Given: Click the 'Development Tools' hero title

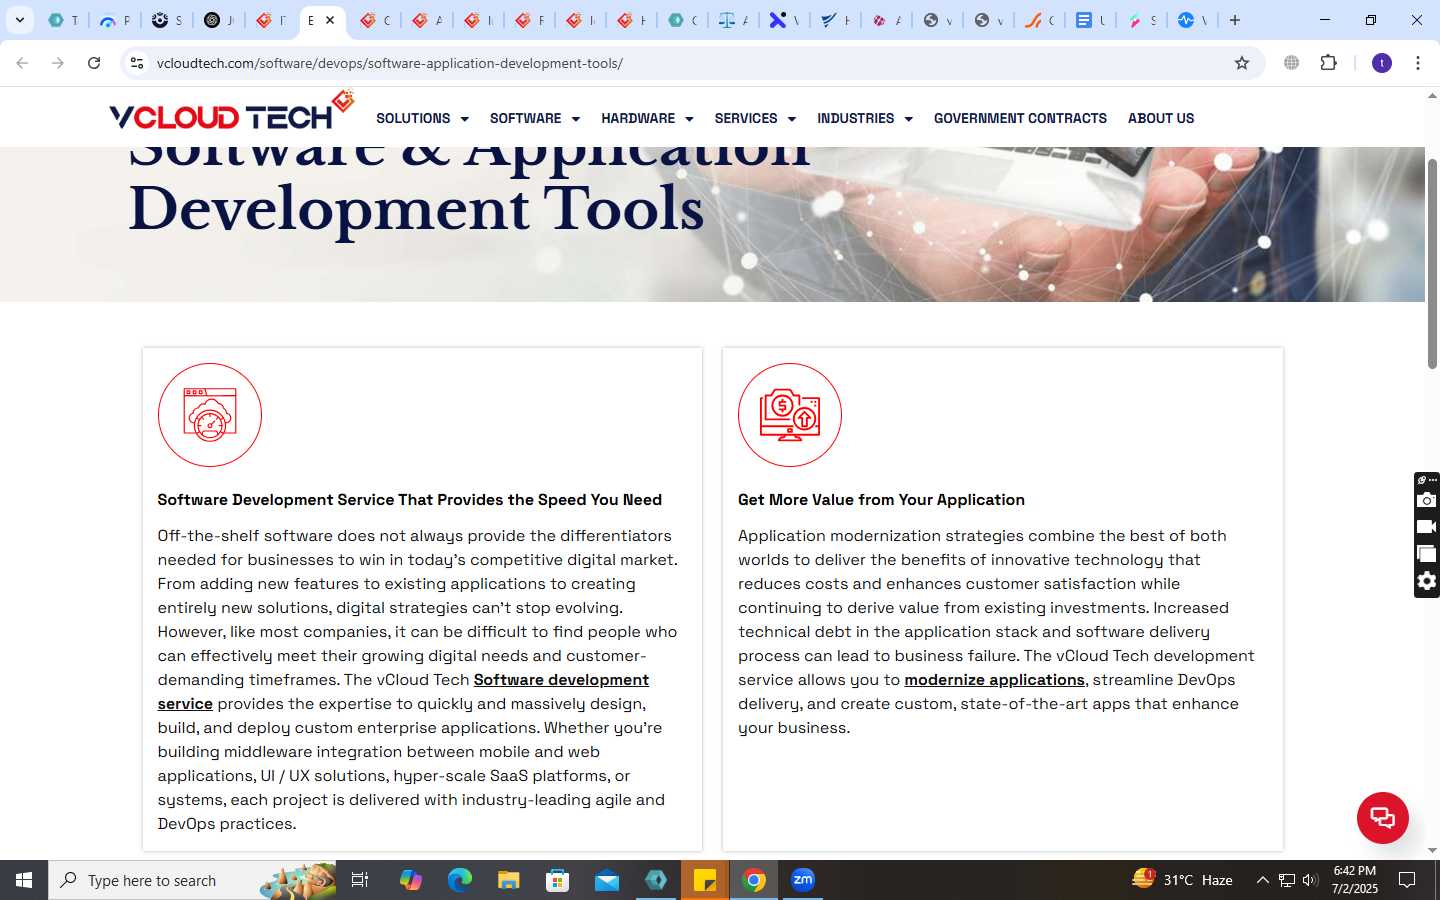Looking at the screenshot, I should coord(416,209).
